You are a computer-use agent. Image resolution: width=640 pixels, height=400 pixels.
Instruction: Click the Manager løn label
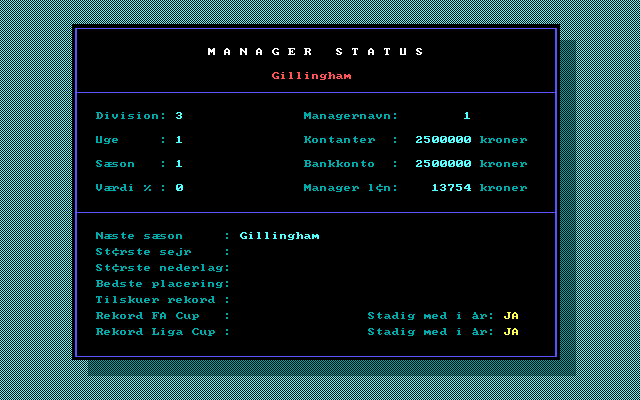351,188
